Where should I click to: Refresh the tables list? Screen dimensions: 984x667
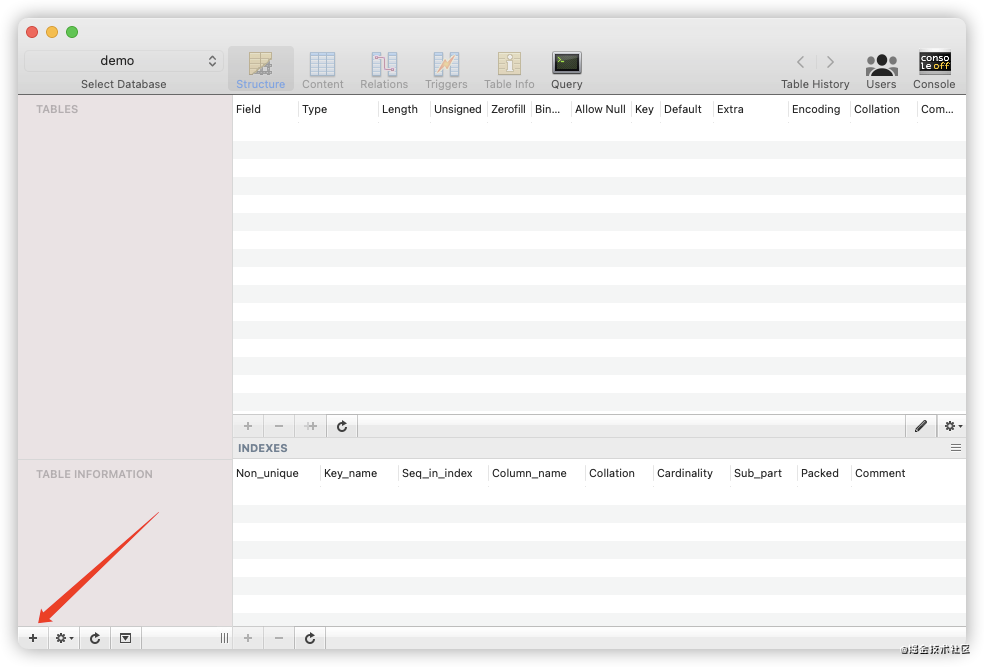(x=95, y=638)
